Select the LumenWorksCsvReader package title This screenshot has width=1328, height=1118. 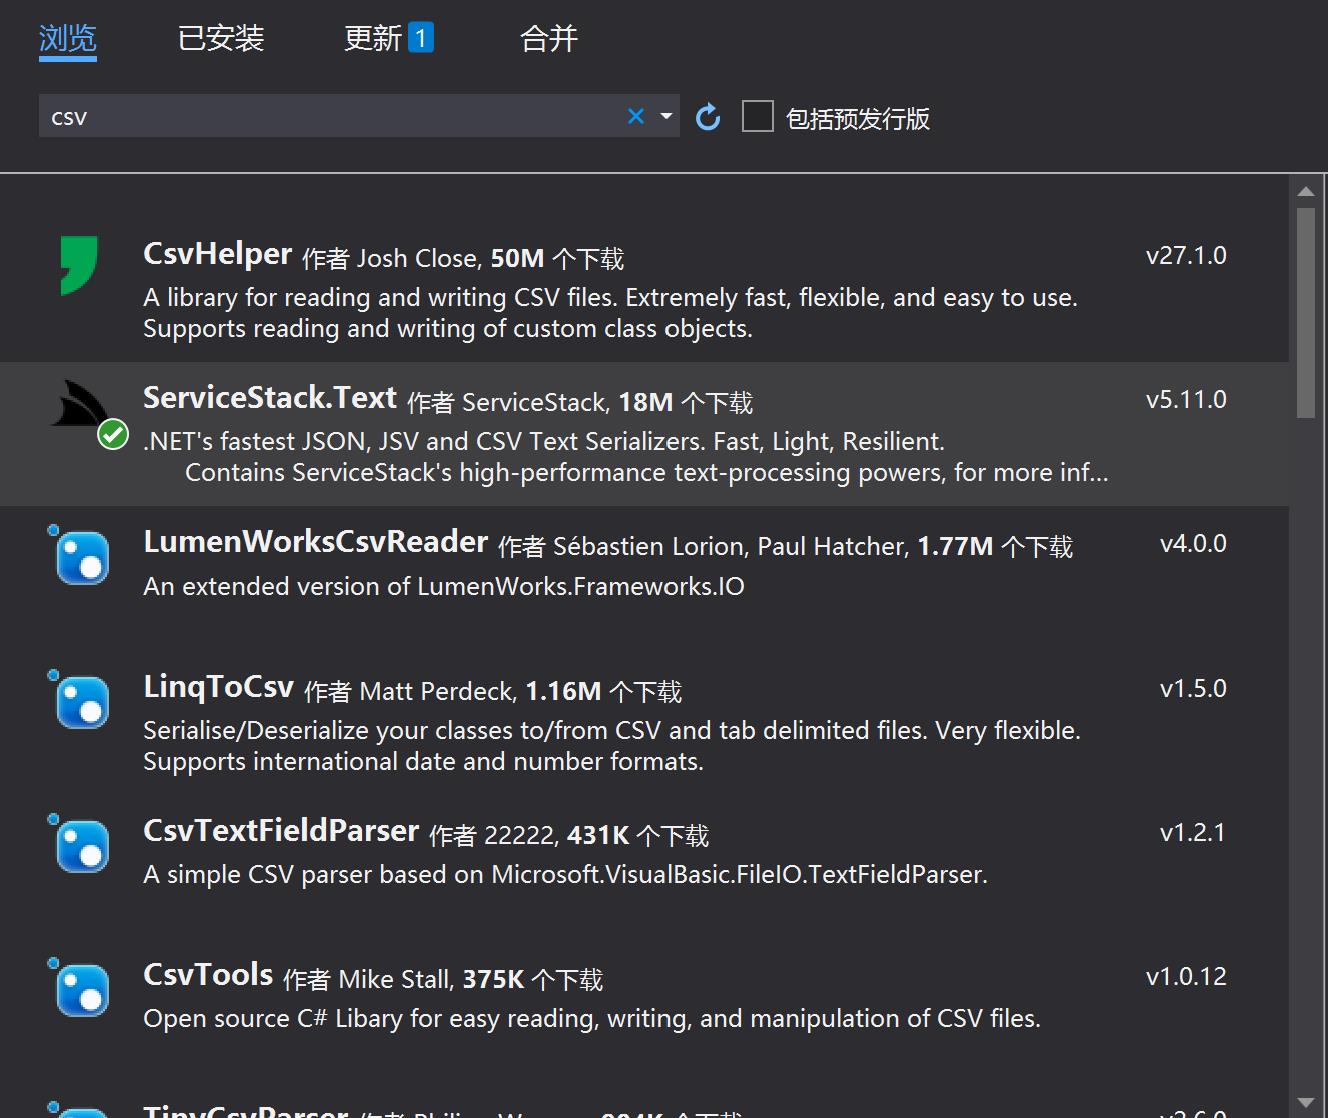[x=316, y=542]
